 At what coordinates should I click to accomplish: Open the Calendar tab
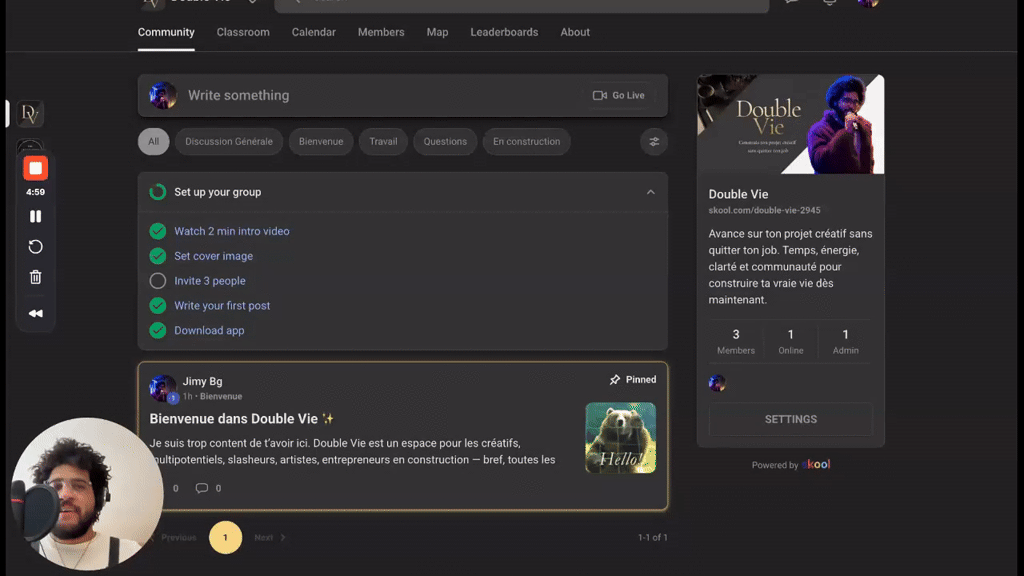313,32
